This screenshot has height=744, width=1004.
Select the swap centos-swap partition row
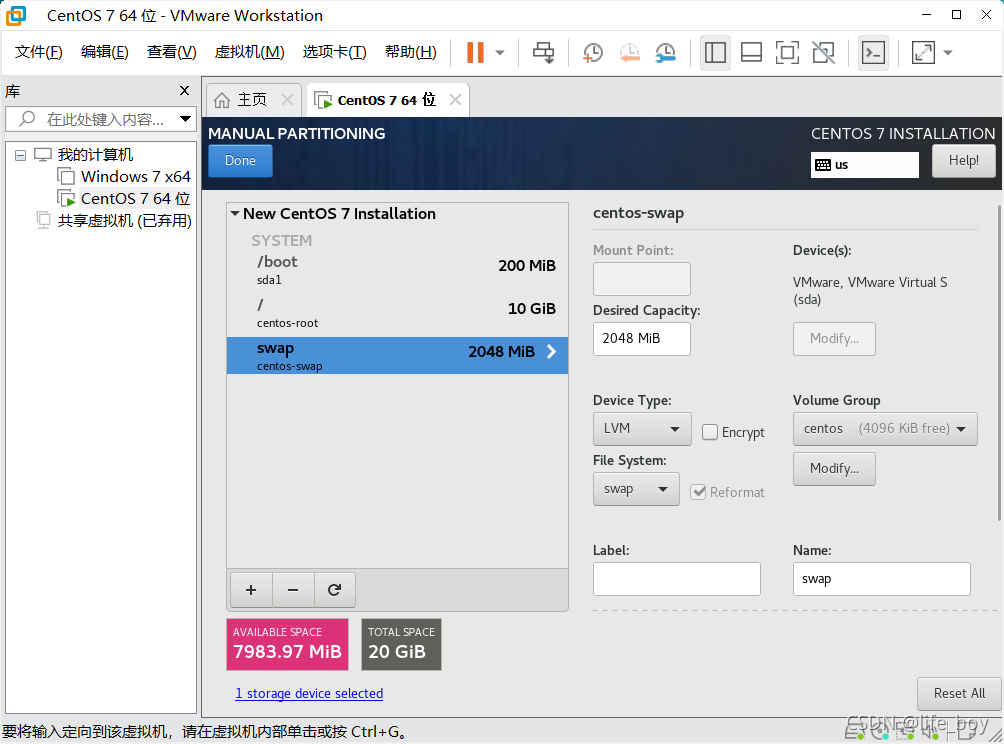[397, 355]
